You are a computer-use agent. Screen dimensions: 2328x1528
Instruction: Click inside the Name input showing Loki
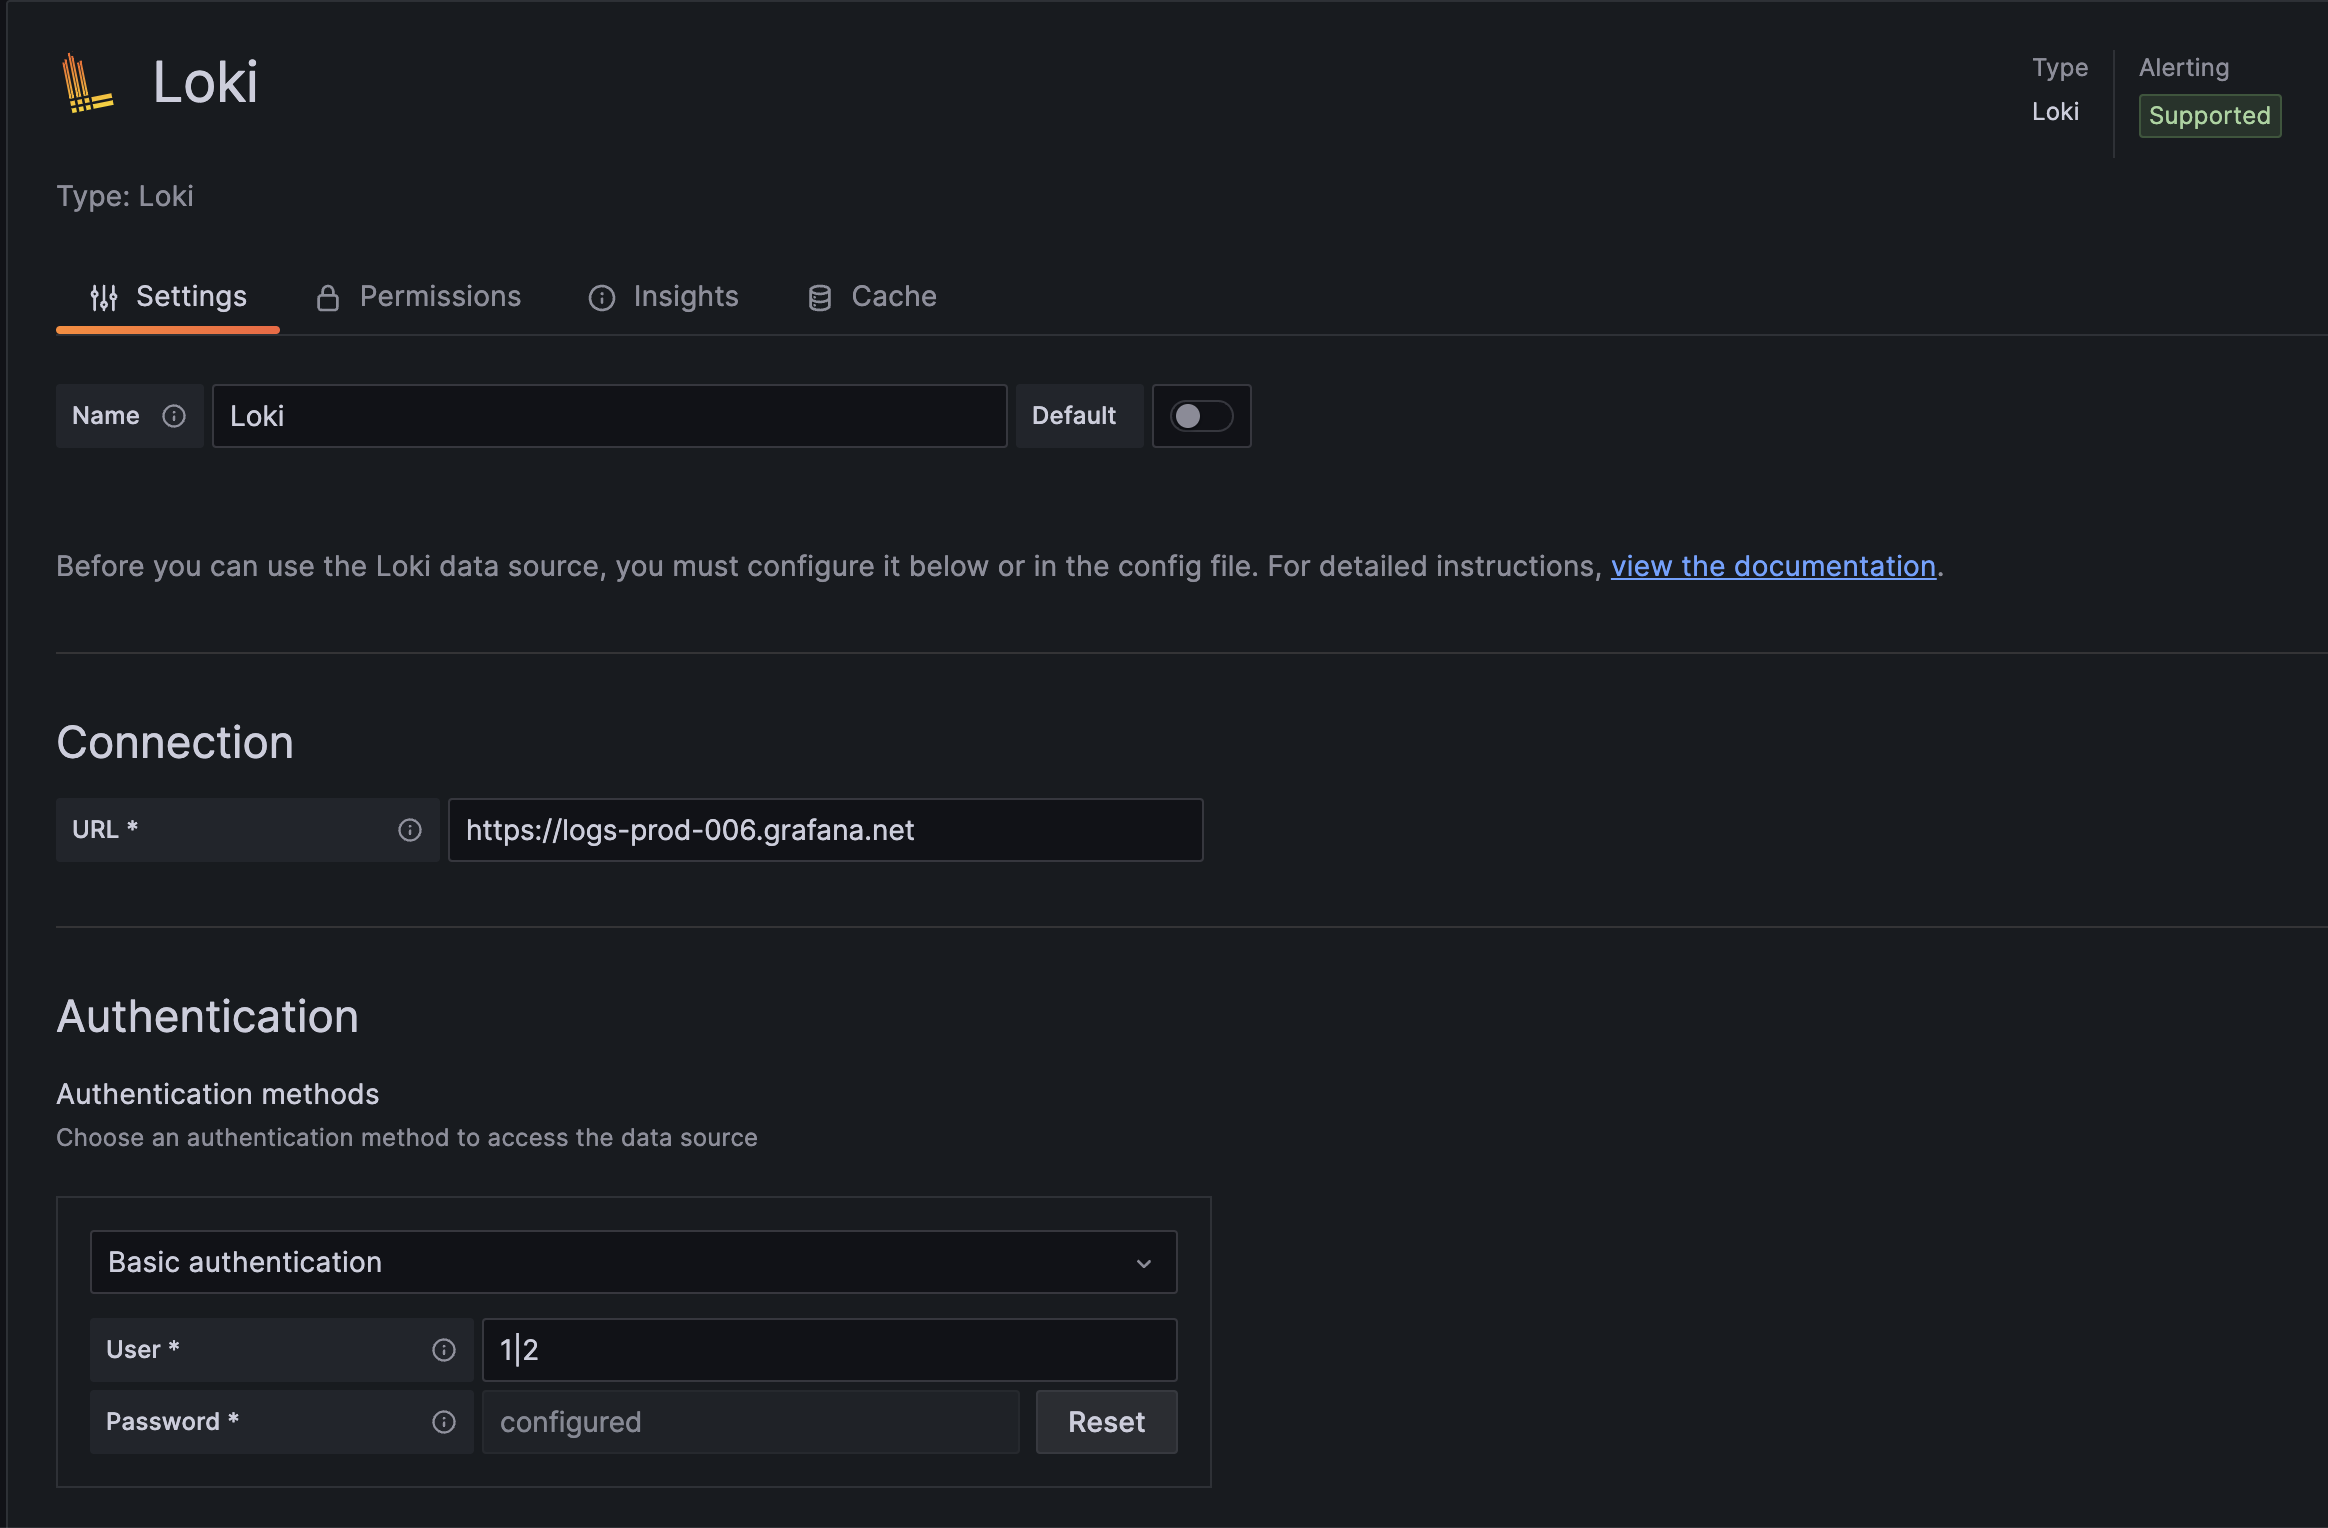[x=608, y=416]
